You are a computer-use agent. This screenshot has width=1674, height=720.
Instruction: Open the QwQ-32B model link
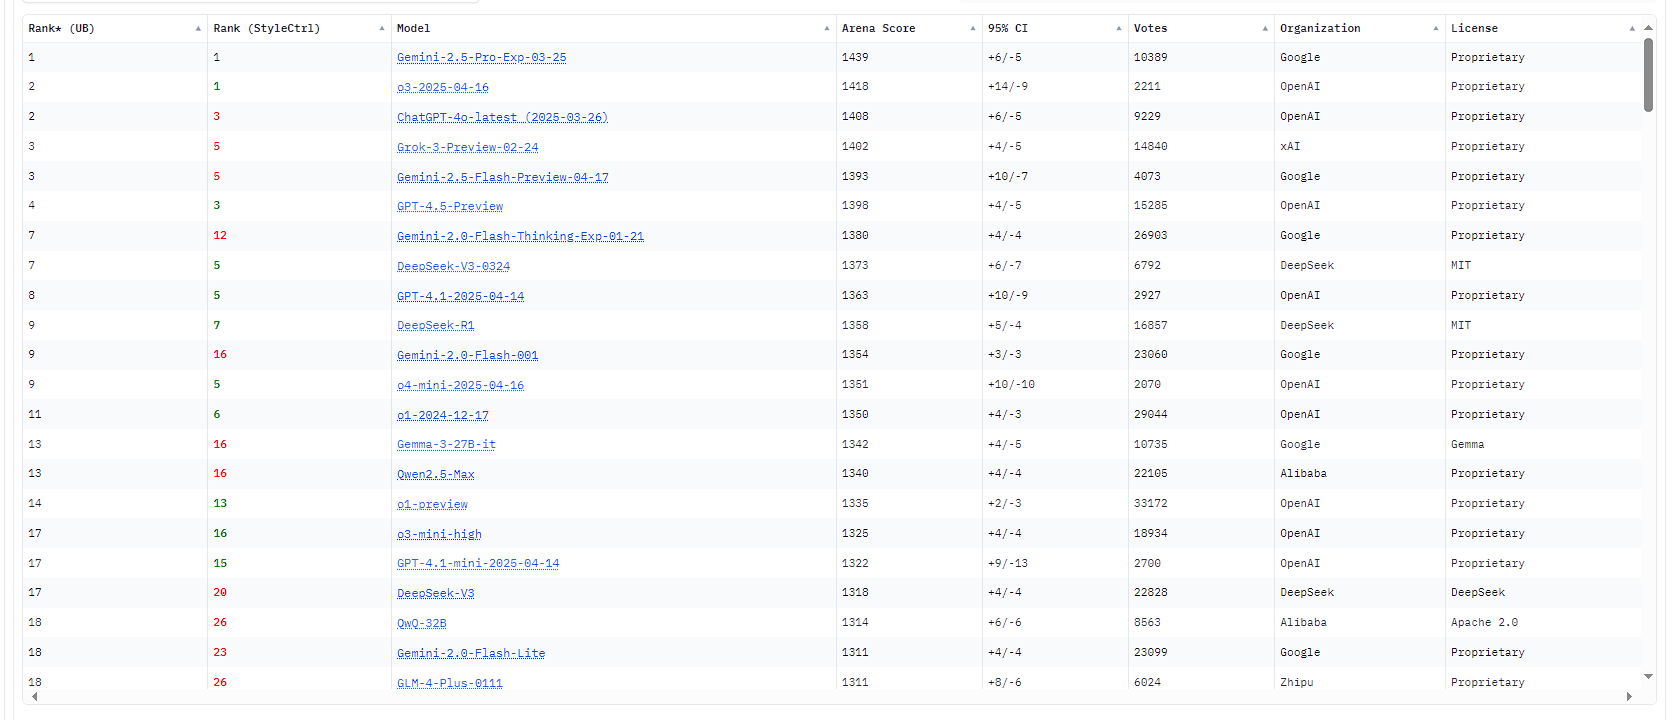pos(421,624)
